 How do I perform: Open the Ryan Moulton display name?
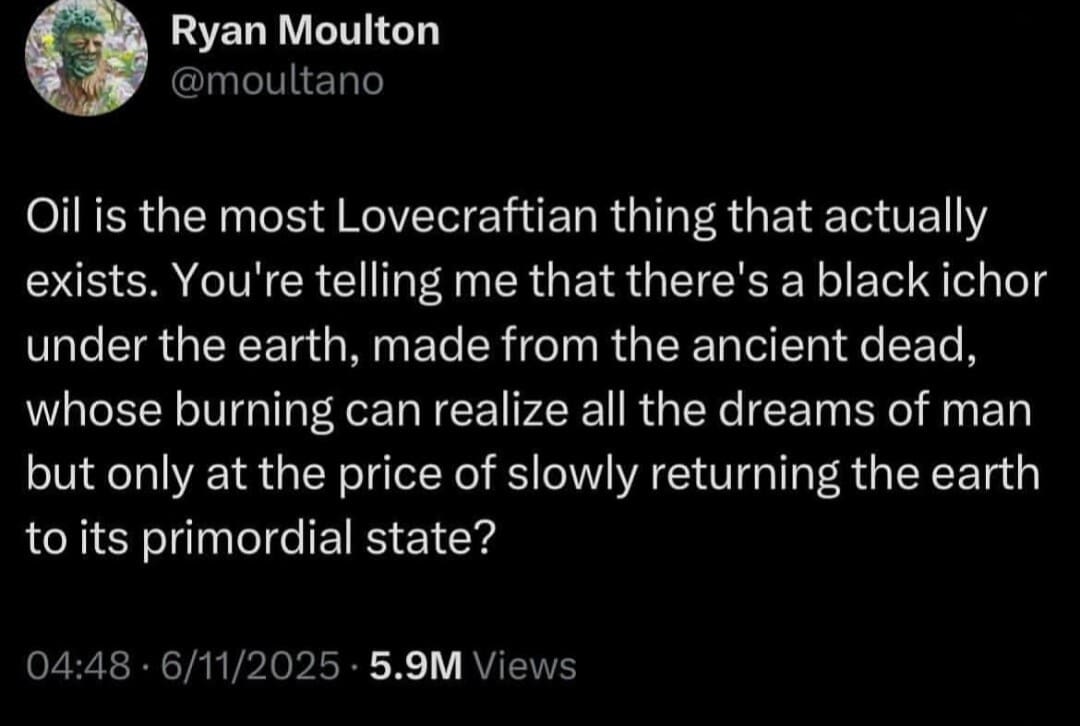[x=304, y=32]
